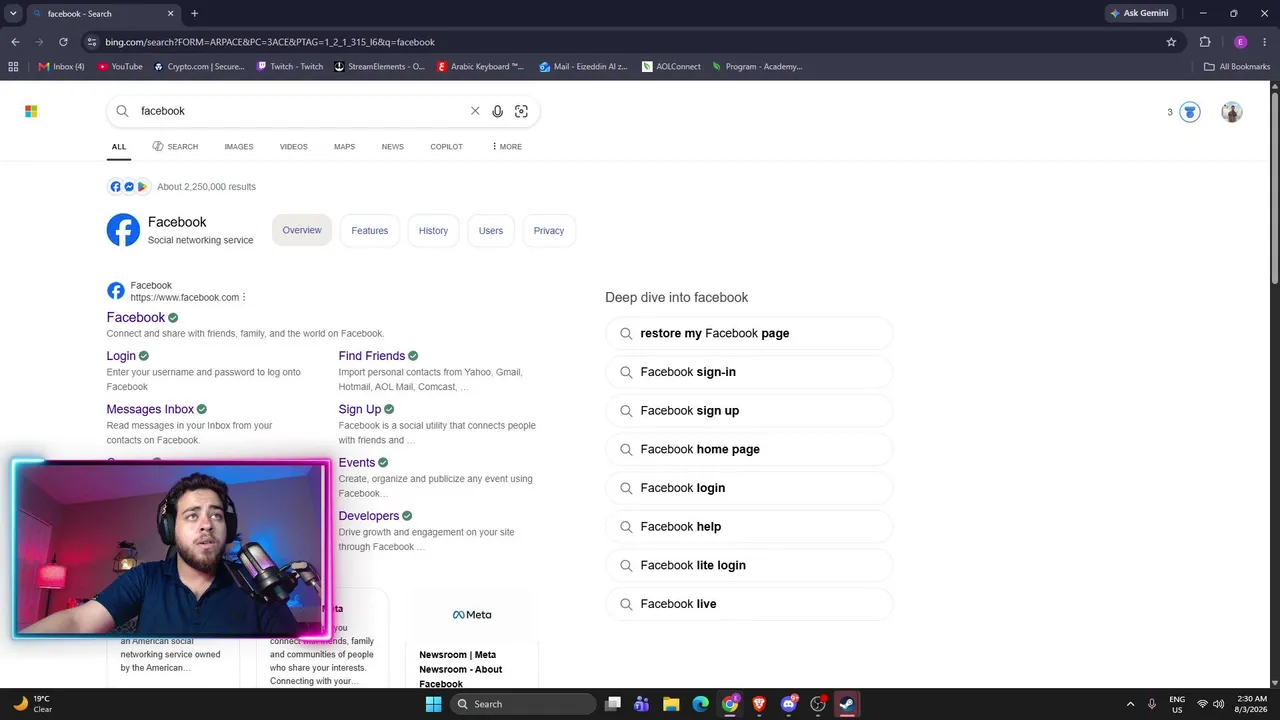1280x720 pixels.
Task: Open the Messages Inbox sitelink
Action: click(x=150, y=409)
